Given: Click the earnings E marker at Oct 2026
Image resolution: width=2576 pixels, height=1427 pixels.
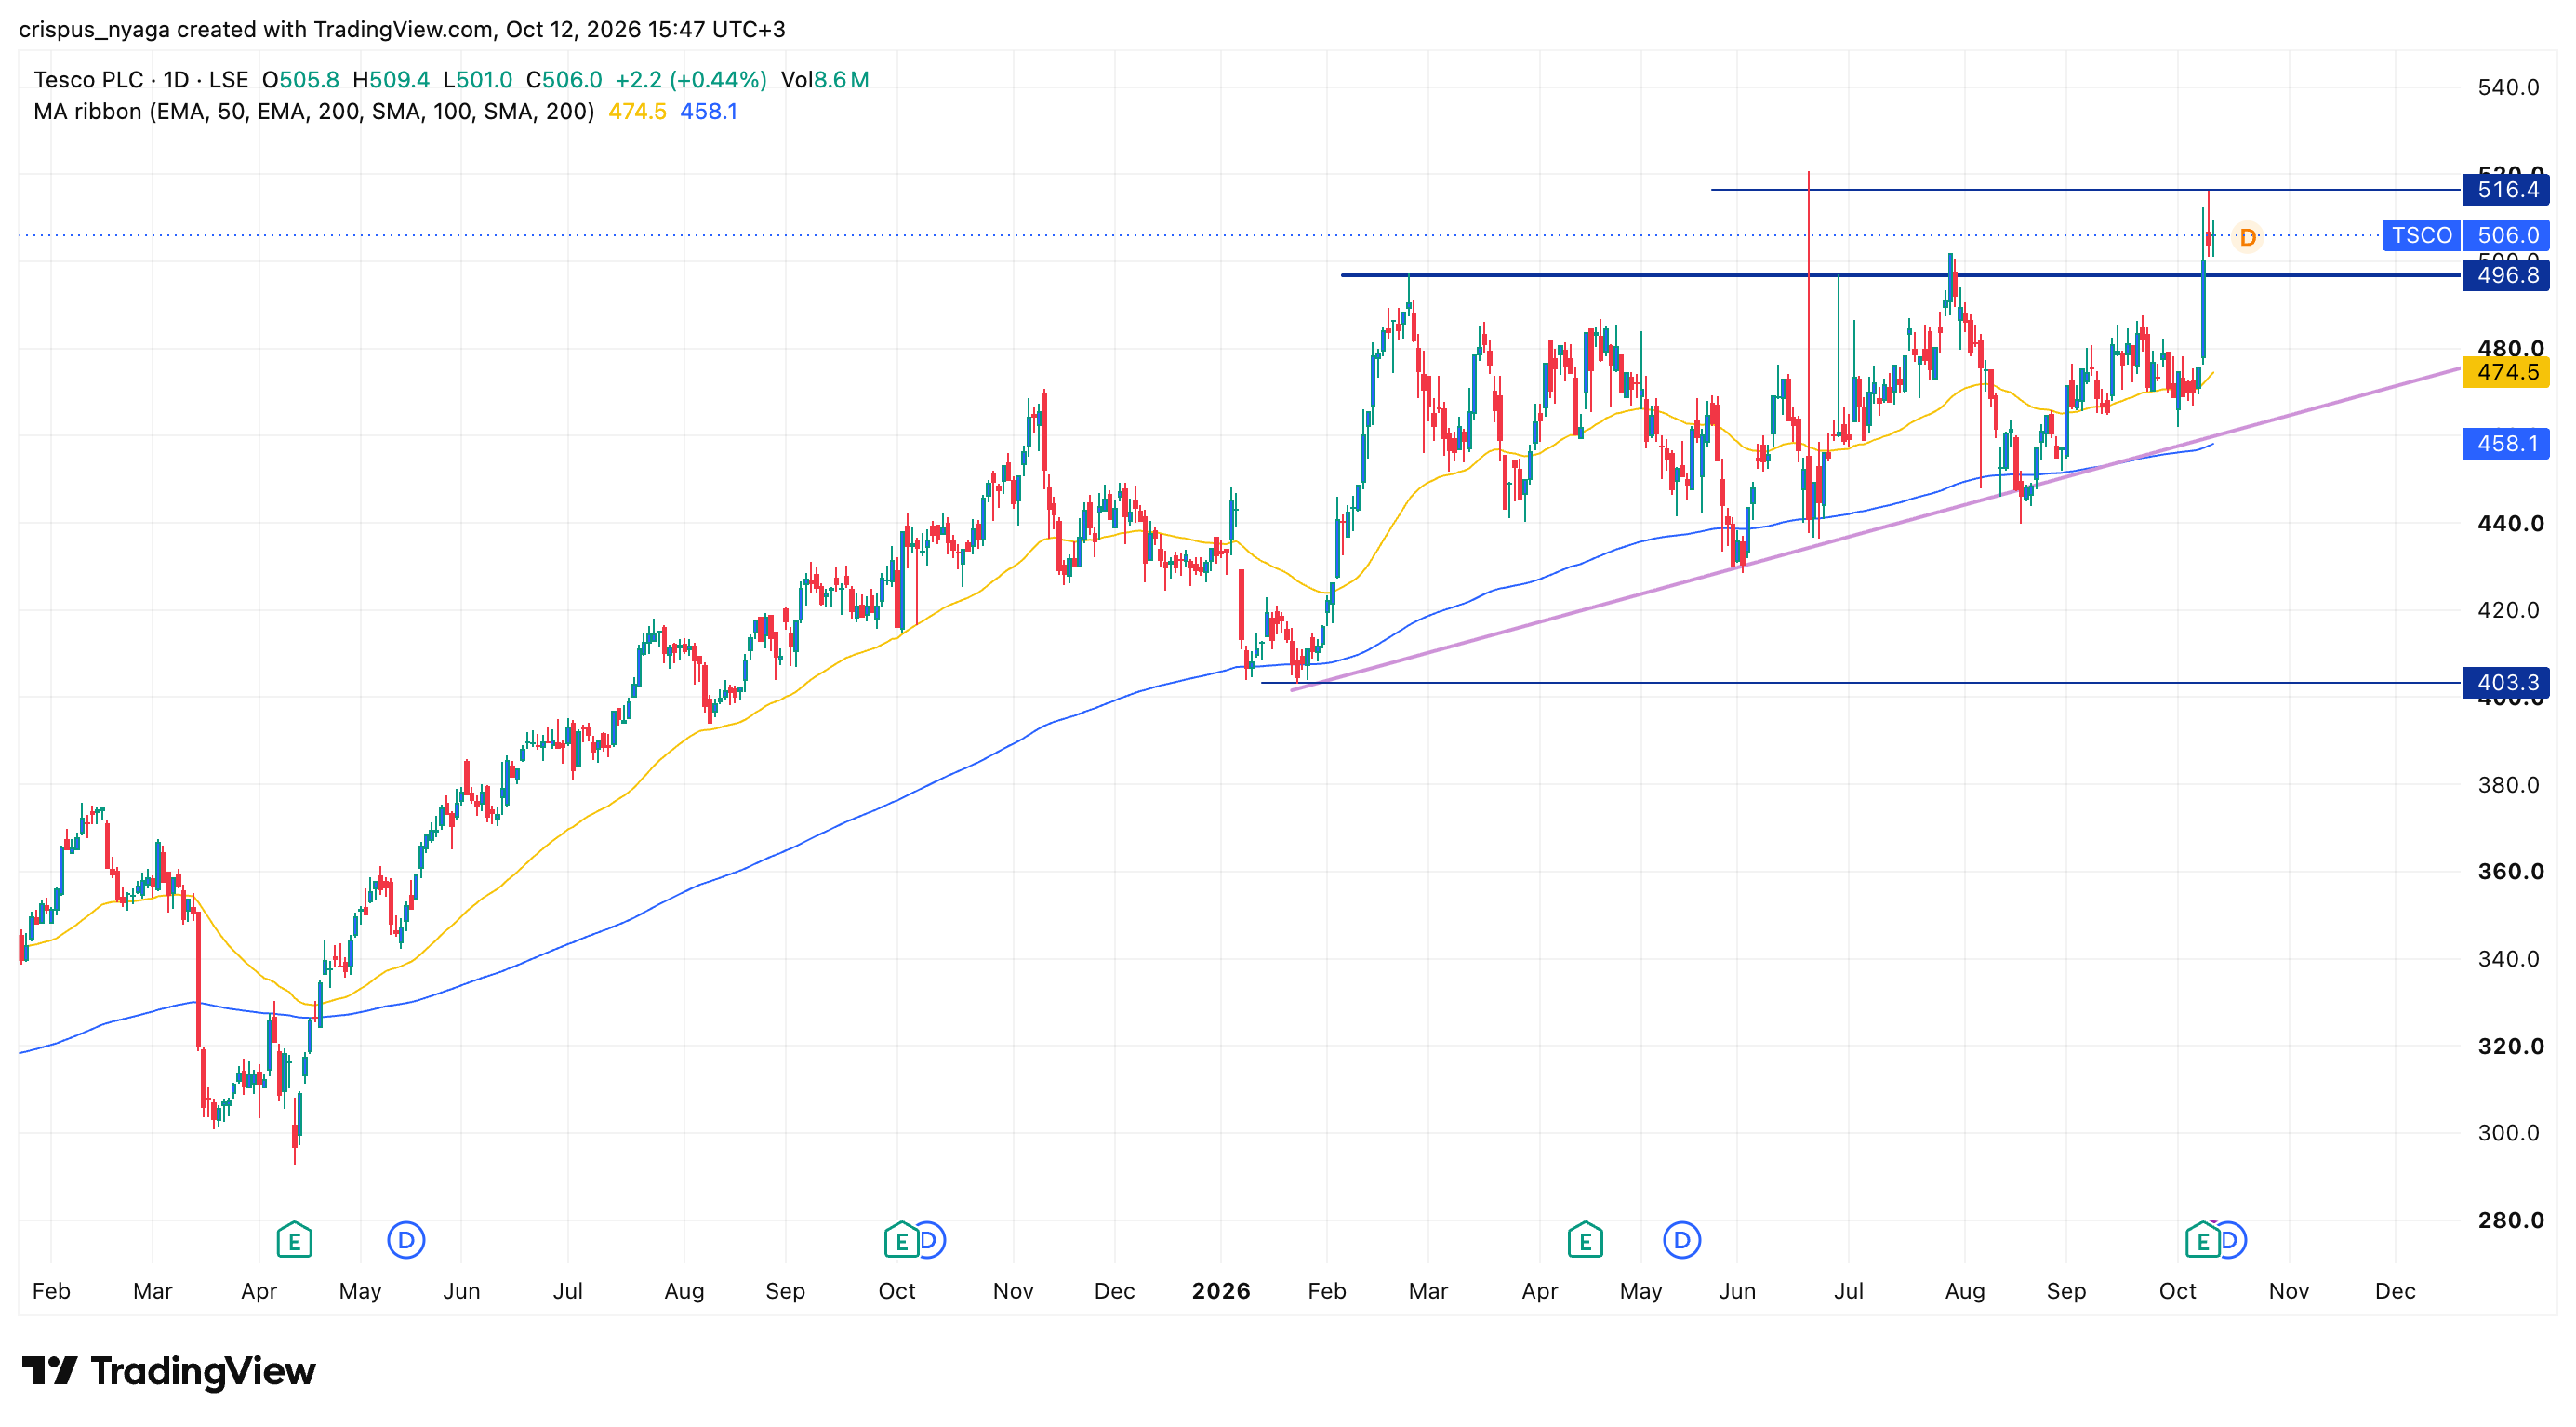Looking at the screenshot, I should 2202,1241.
